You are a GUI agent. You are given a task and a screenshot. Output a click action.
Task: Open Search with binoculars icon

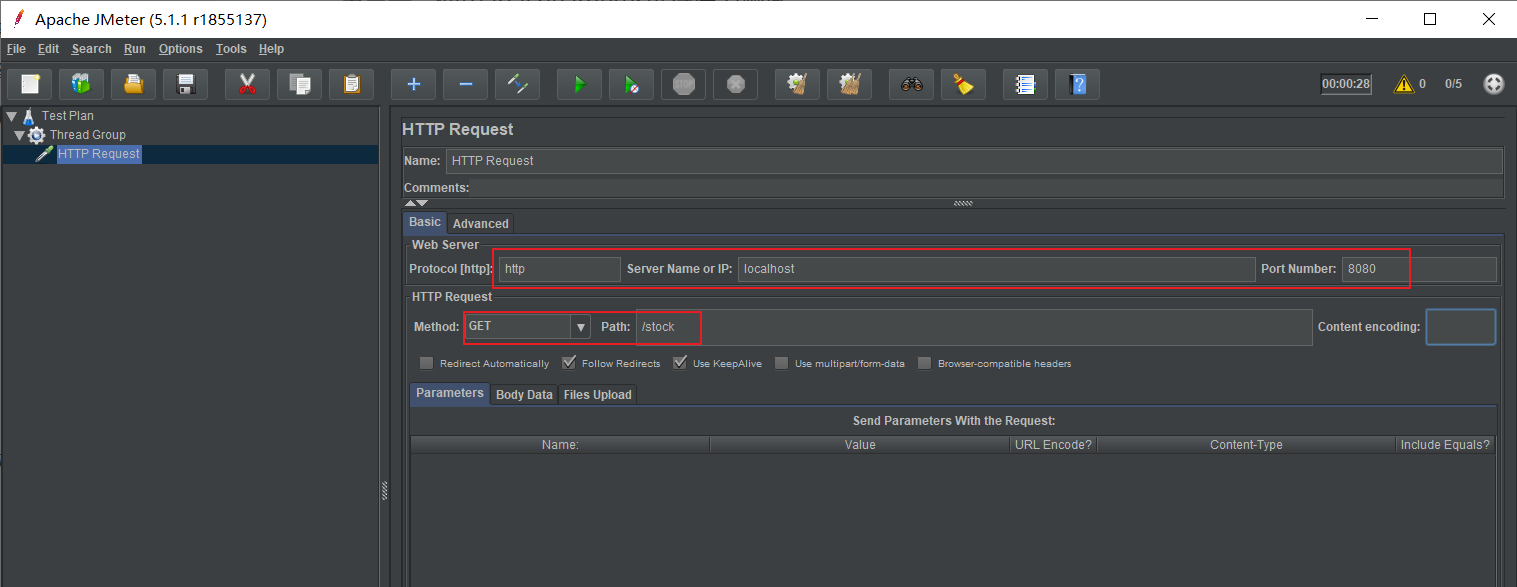tap(911, 84)
